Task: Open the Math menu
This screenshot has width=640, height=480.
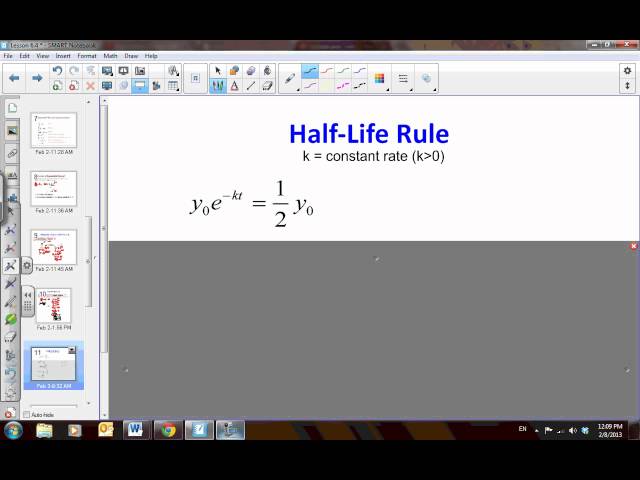Action: pyautogui.click(x=110, y=56)
